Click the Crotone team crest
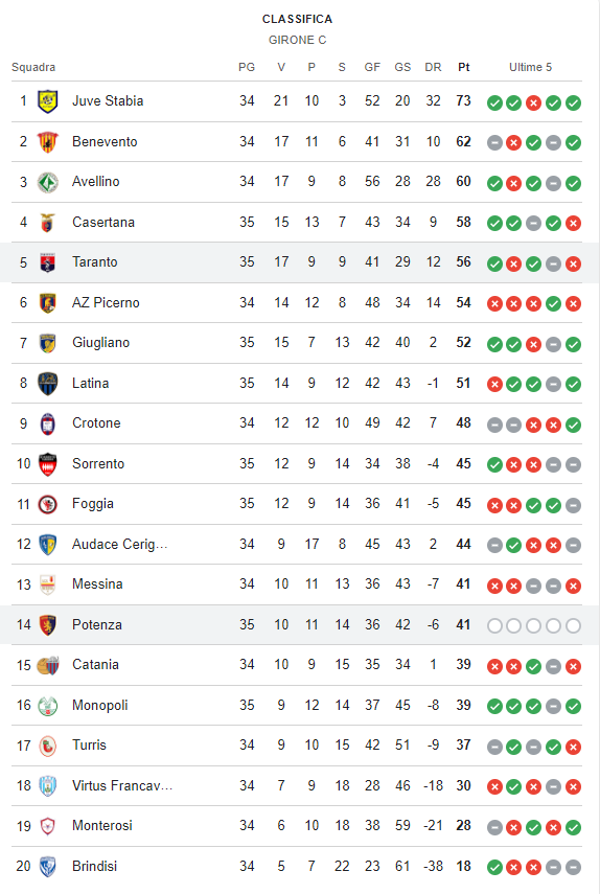The width and height of the screenshot is (600, 894). pyautogui.click(x=47, y=423)
